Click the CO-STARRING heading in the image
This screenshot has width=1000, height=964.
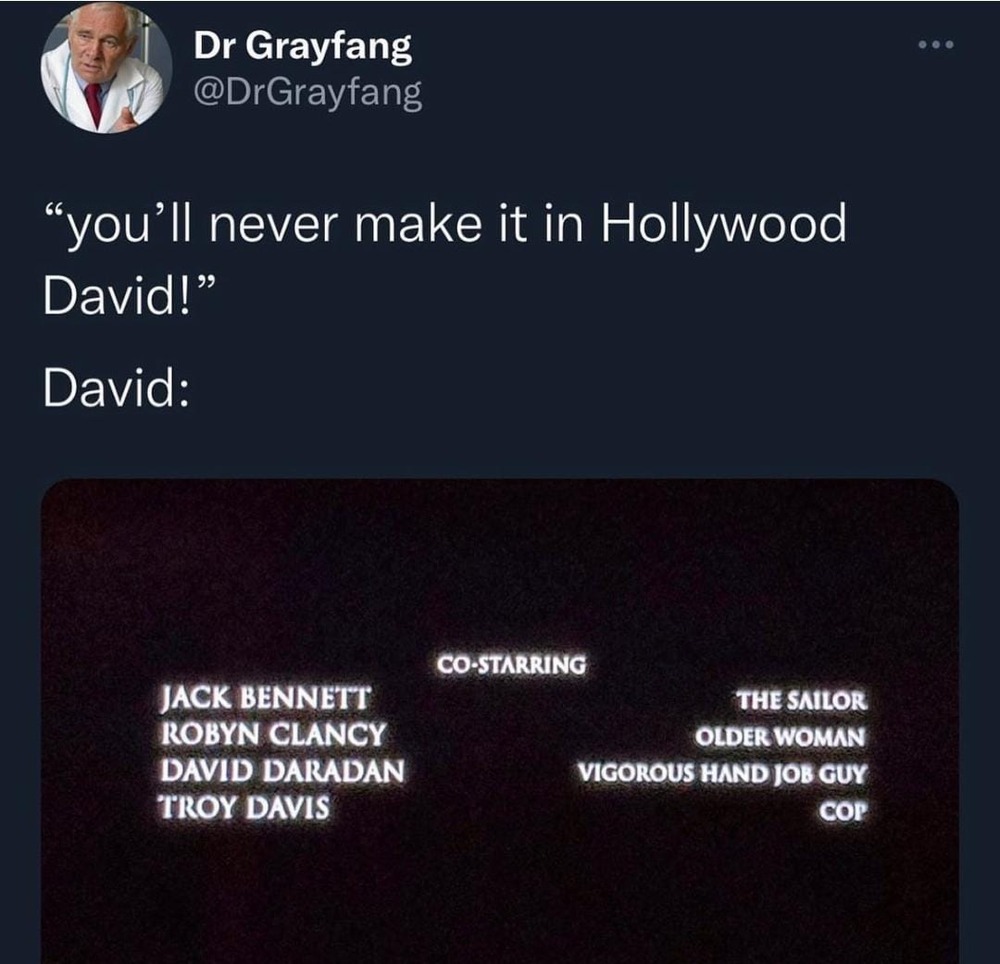tap(511, 665)
